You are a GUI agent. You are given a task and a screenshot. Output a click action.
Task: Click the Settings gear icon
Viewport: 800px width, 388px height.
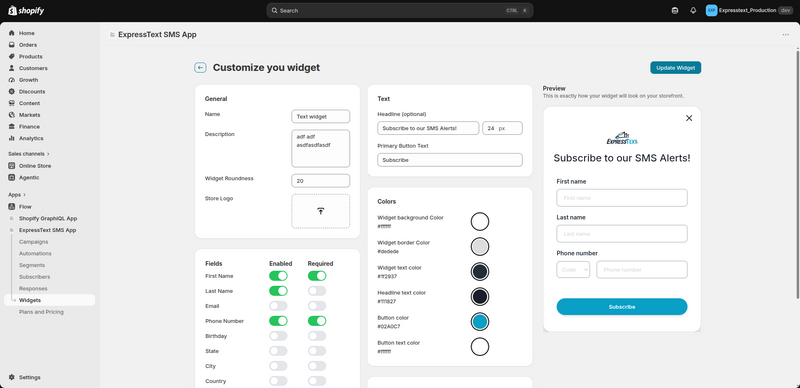12,377
